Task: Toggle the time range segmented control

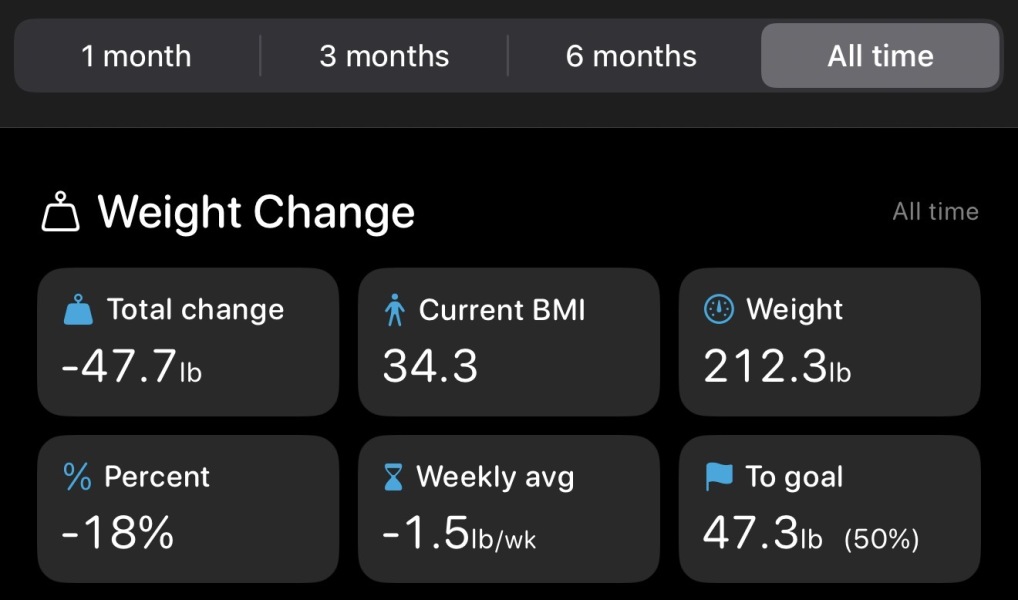Action: click(x=509, y=56)
